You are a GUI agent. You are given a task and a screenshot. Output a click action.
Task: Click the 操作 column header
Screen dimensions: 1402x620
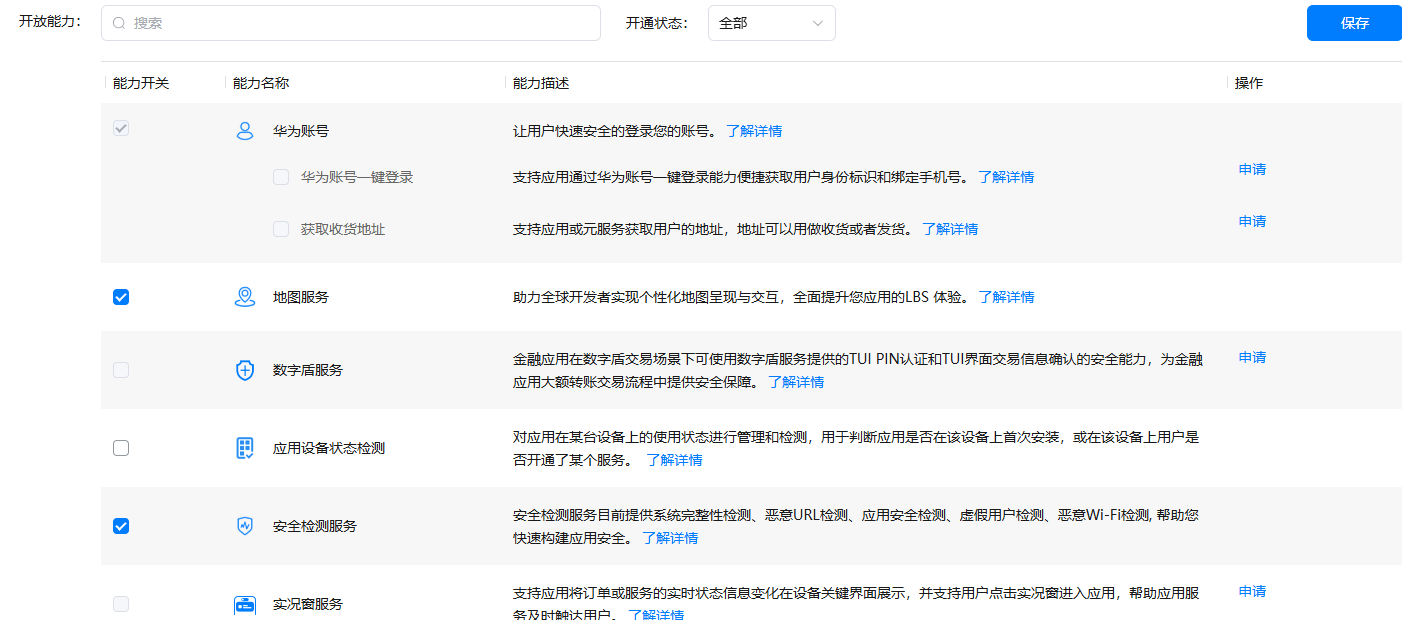point(1249,83)
